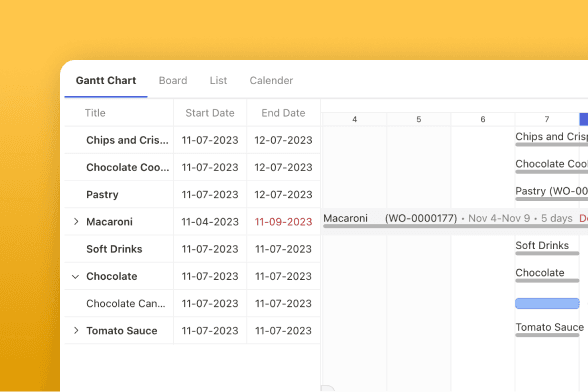Image resolution: width=588 pixels, height=392 pixels.
Task: Click Pastry's end date 12-07-2023
Action: 284,195
